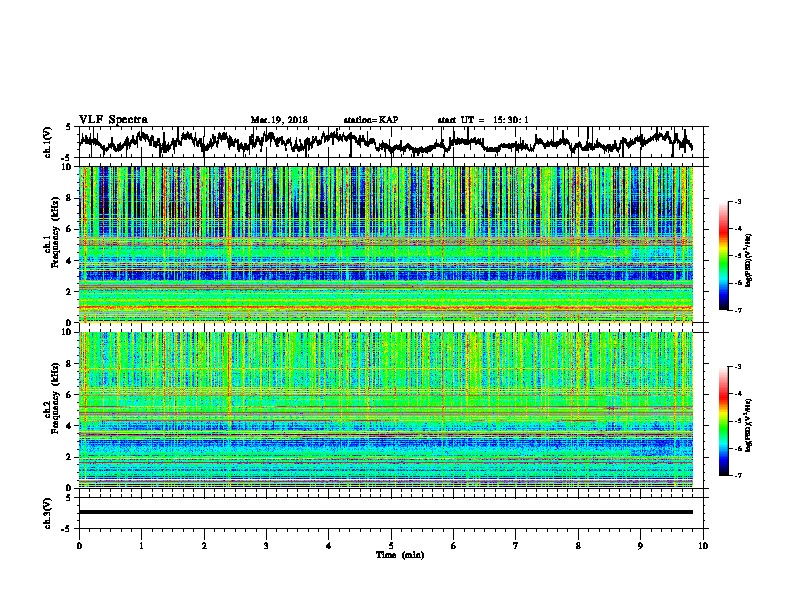The image size is (792, 612).
Task: Click the ch.2 "Frequency (kHz)" axis label
Action: pyautogui.click(x=56, y=398)
